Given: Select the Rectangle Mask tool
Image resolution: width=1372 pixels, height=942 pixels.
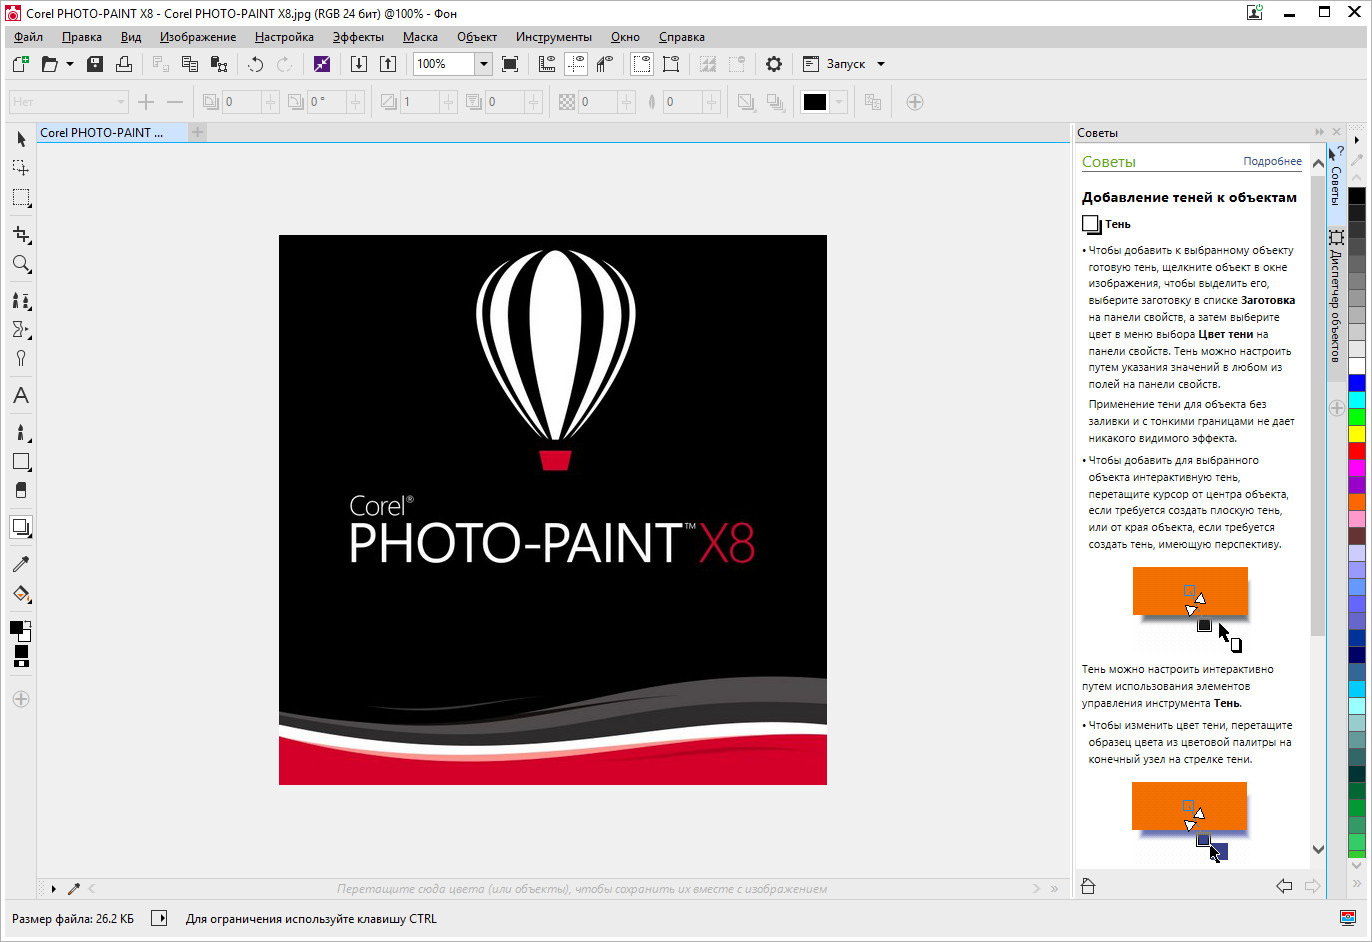Looking at the screenshot, I should (21, 197).
